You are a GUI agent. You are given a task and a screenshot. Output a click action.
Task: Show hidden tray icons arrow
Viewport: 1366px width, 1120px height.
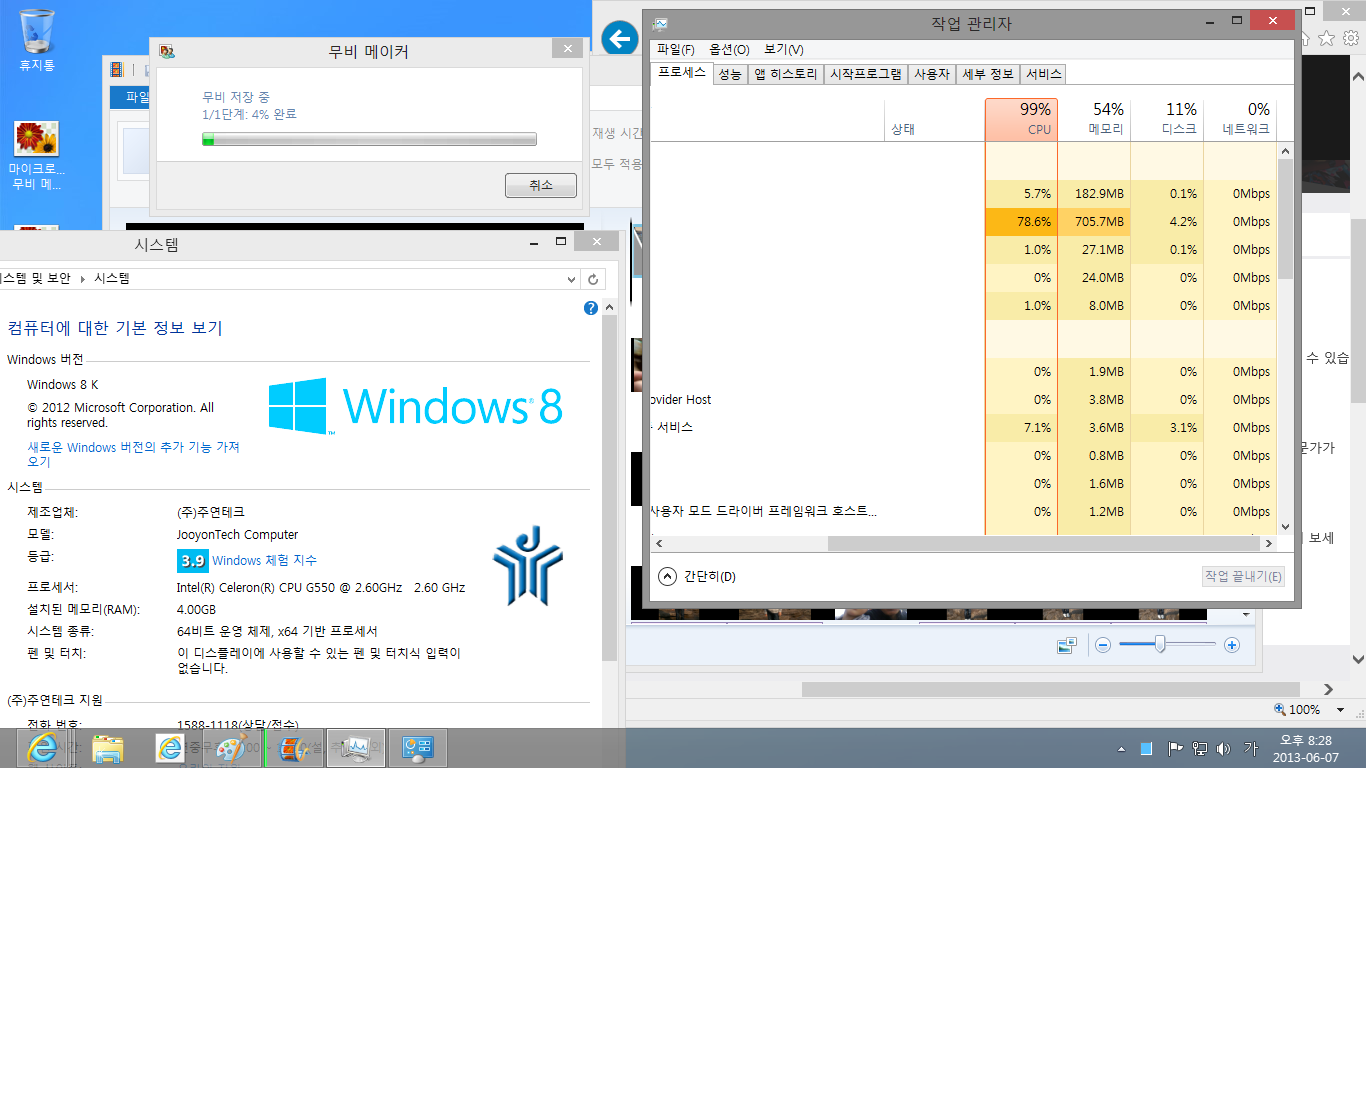[x=1121, y=749]
